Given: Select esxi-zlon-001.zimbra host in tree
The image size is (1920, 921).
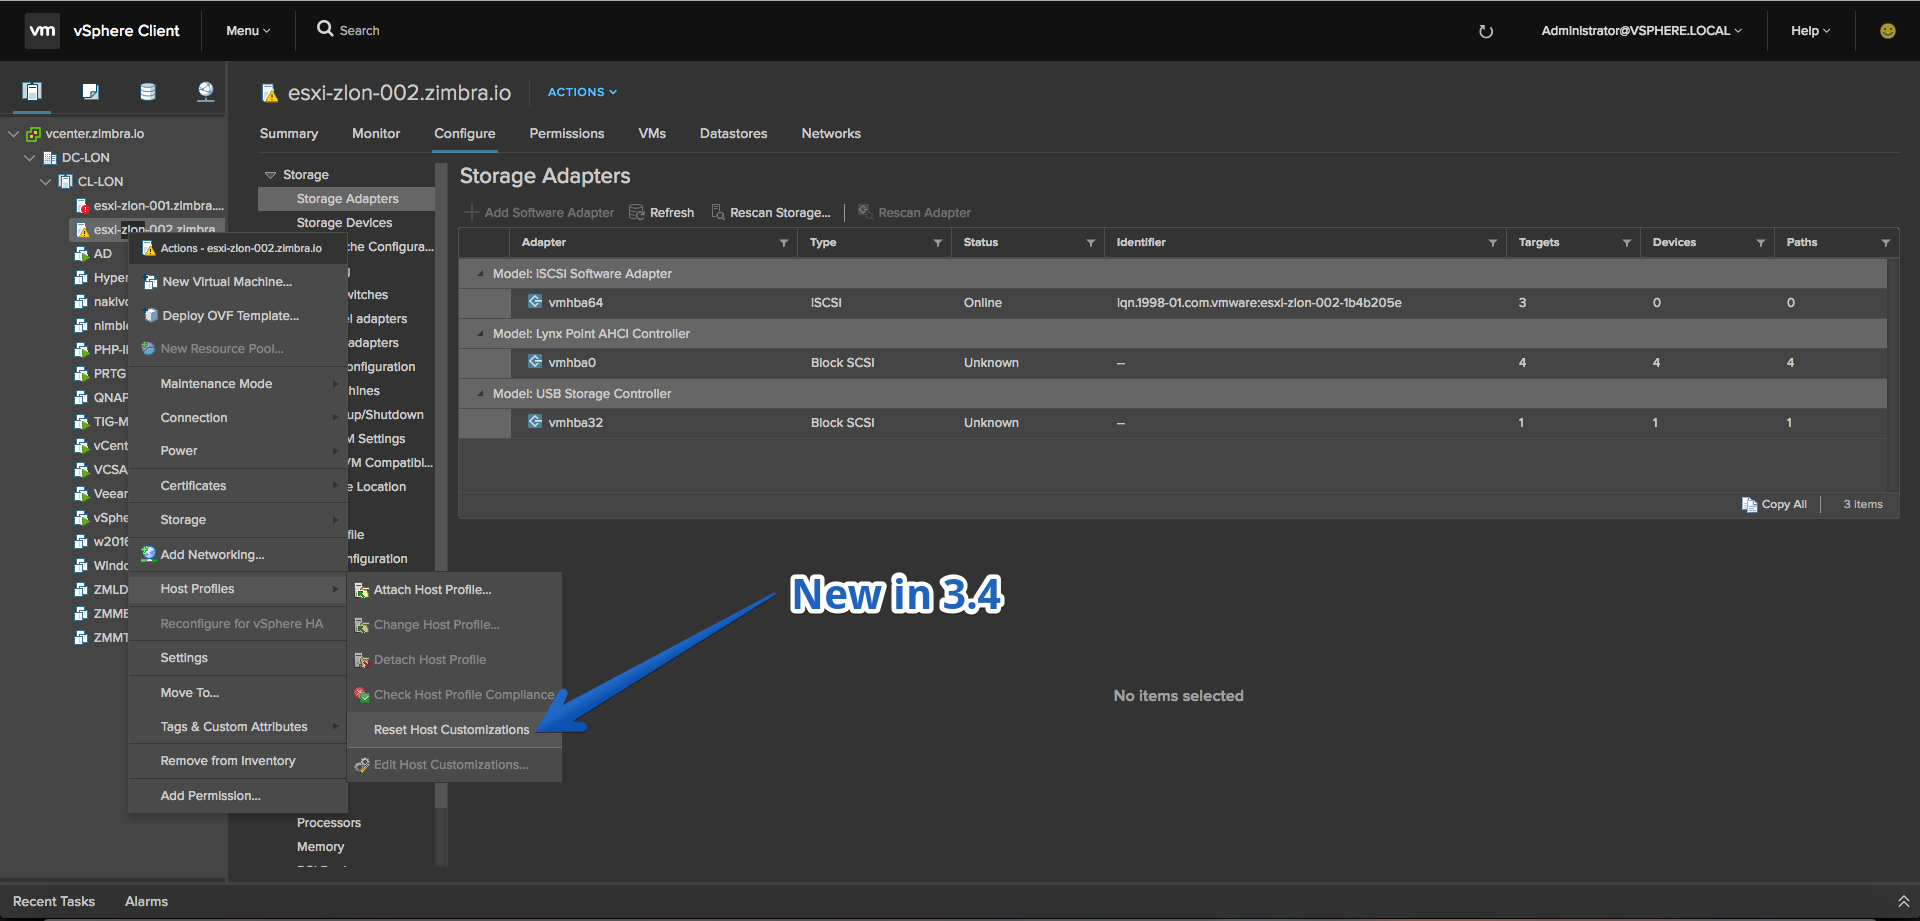Looking at the screenshot, I should [158, 206].
